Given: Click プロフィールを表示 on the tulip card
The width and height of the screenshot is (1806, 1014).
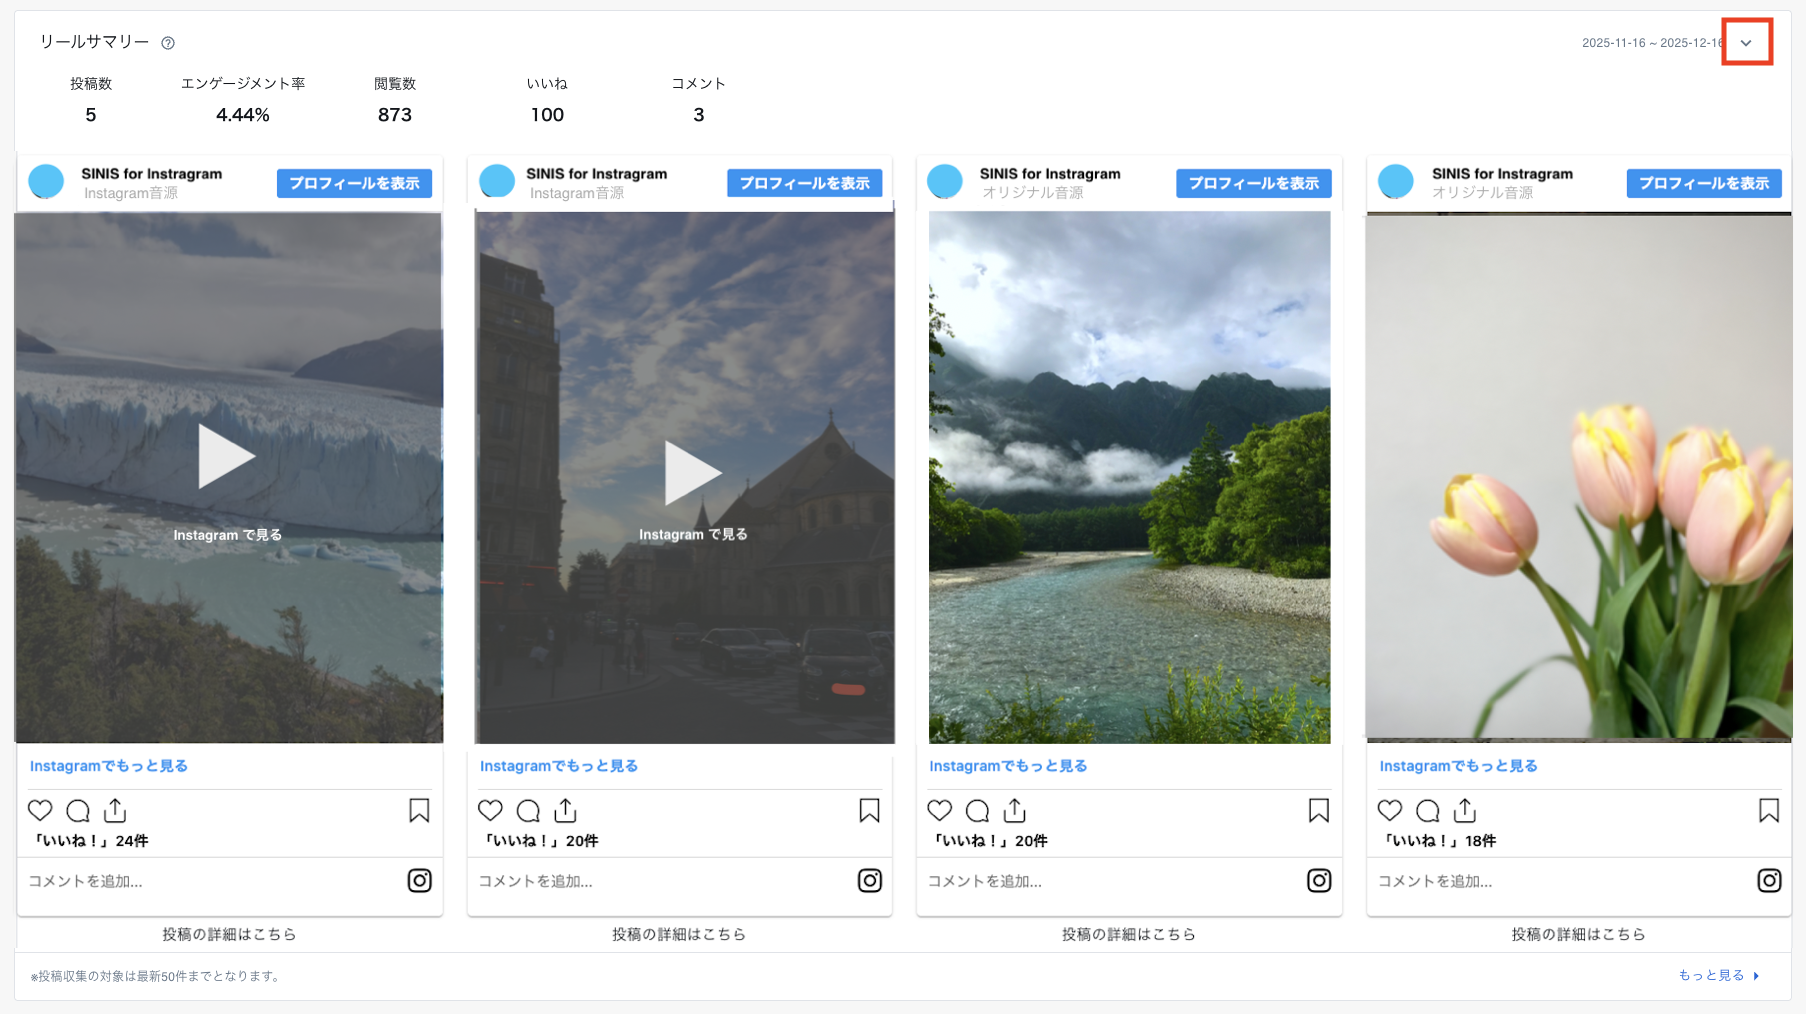Looking at the screenshot, I should [x=1703, y=183].
